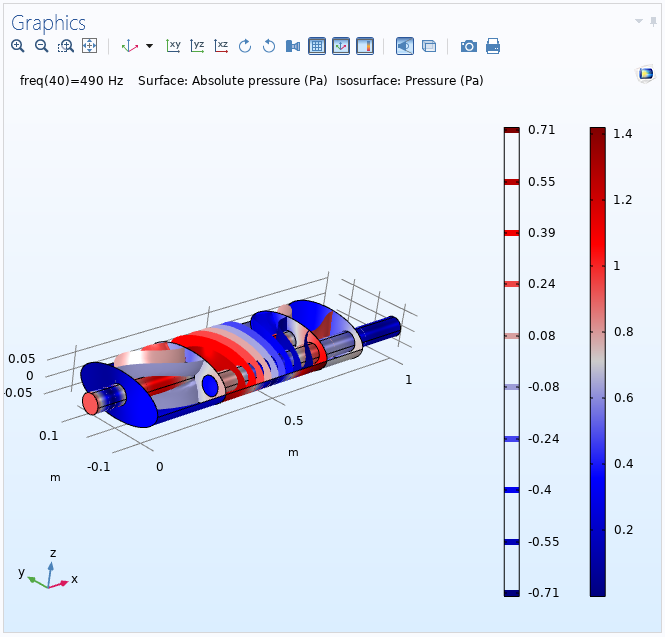This screenshot has height=637, width=665.
Task: Switch to the XY view
Action: 173,46
